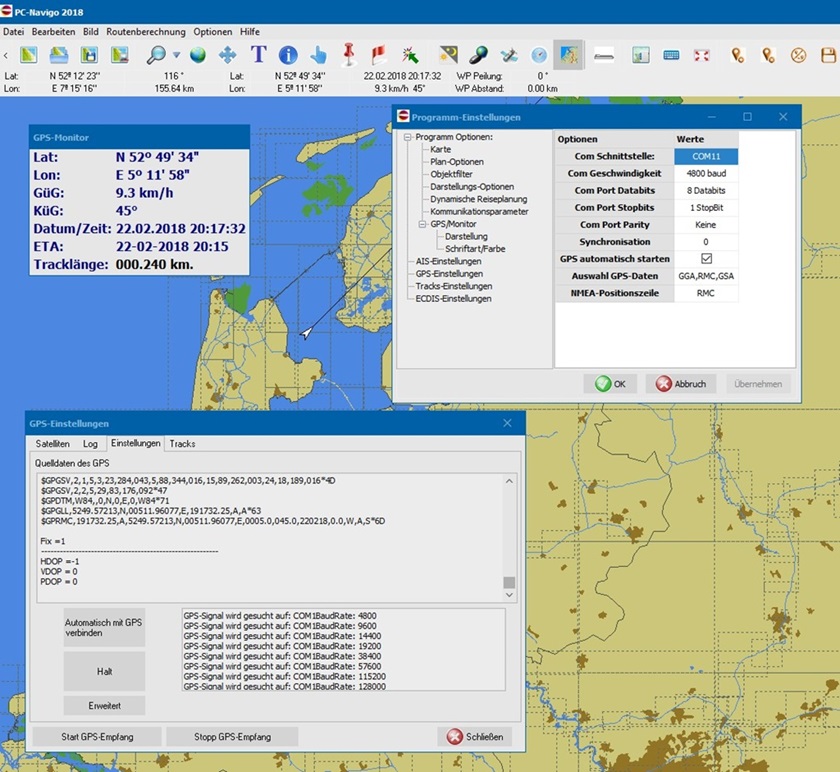The image size is (840, 772).
Task: Click the blue info icon
Action: (x=288, y=55)
